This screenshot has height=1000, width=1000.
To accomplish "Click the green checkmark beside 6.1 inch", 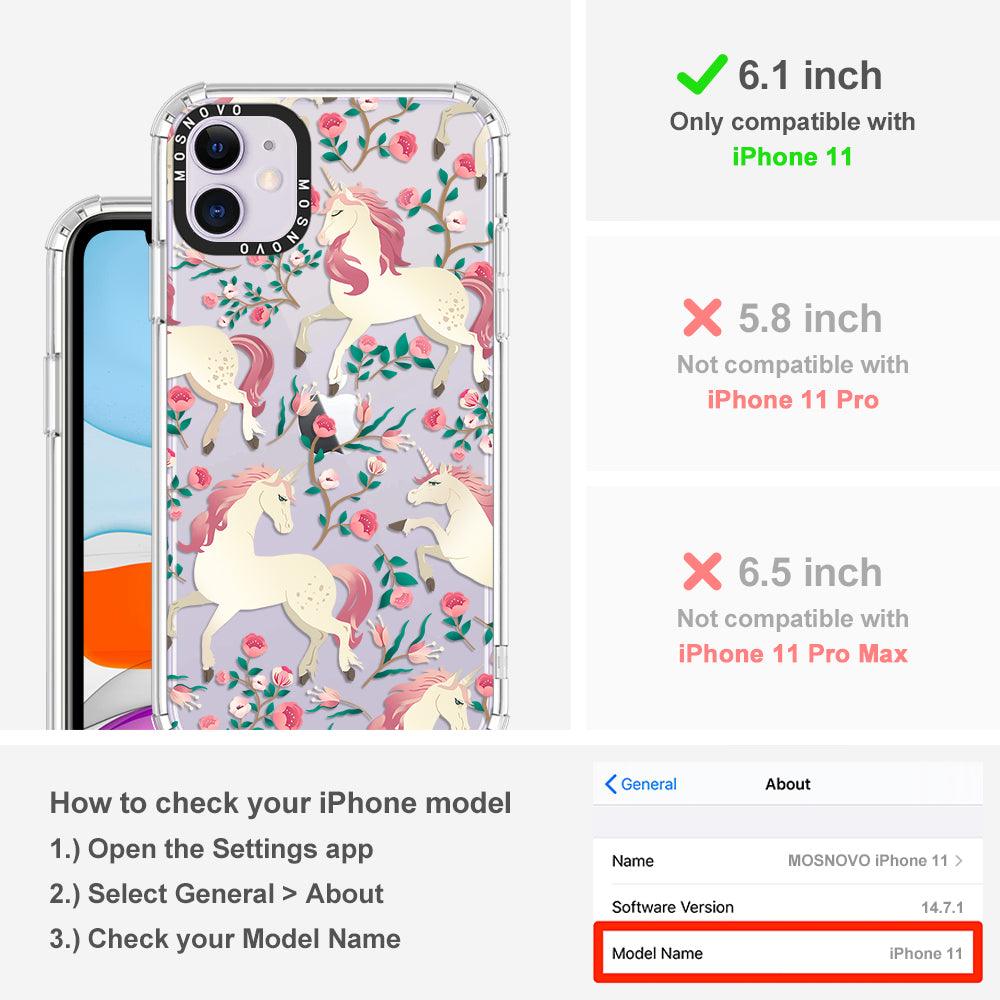I will (702, 75).
